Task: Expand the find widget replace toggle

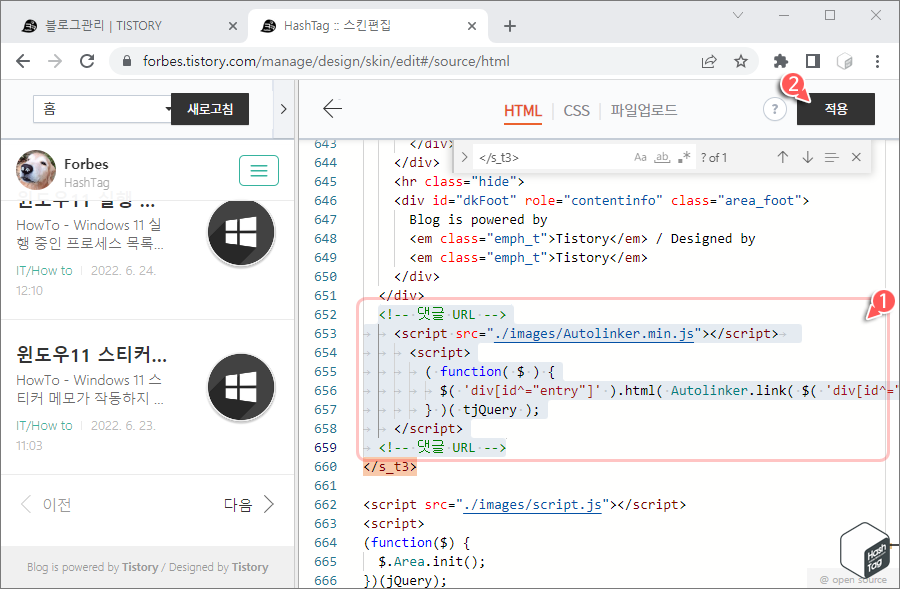Action: [x=464, y=157]
